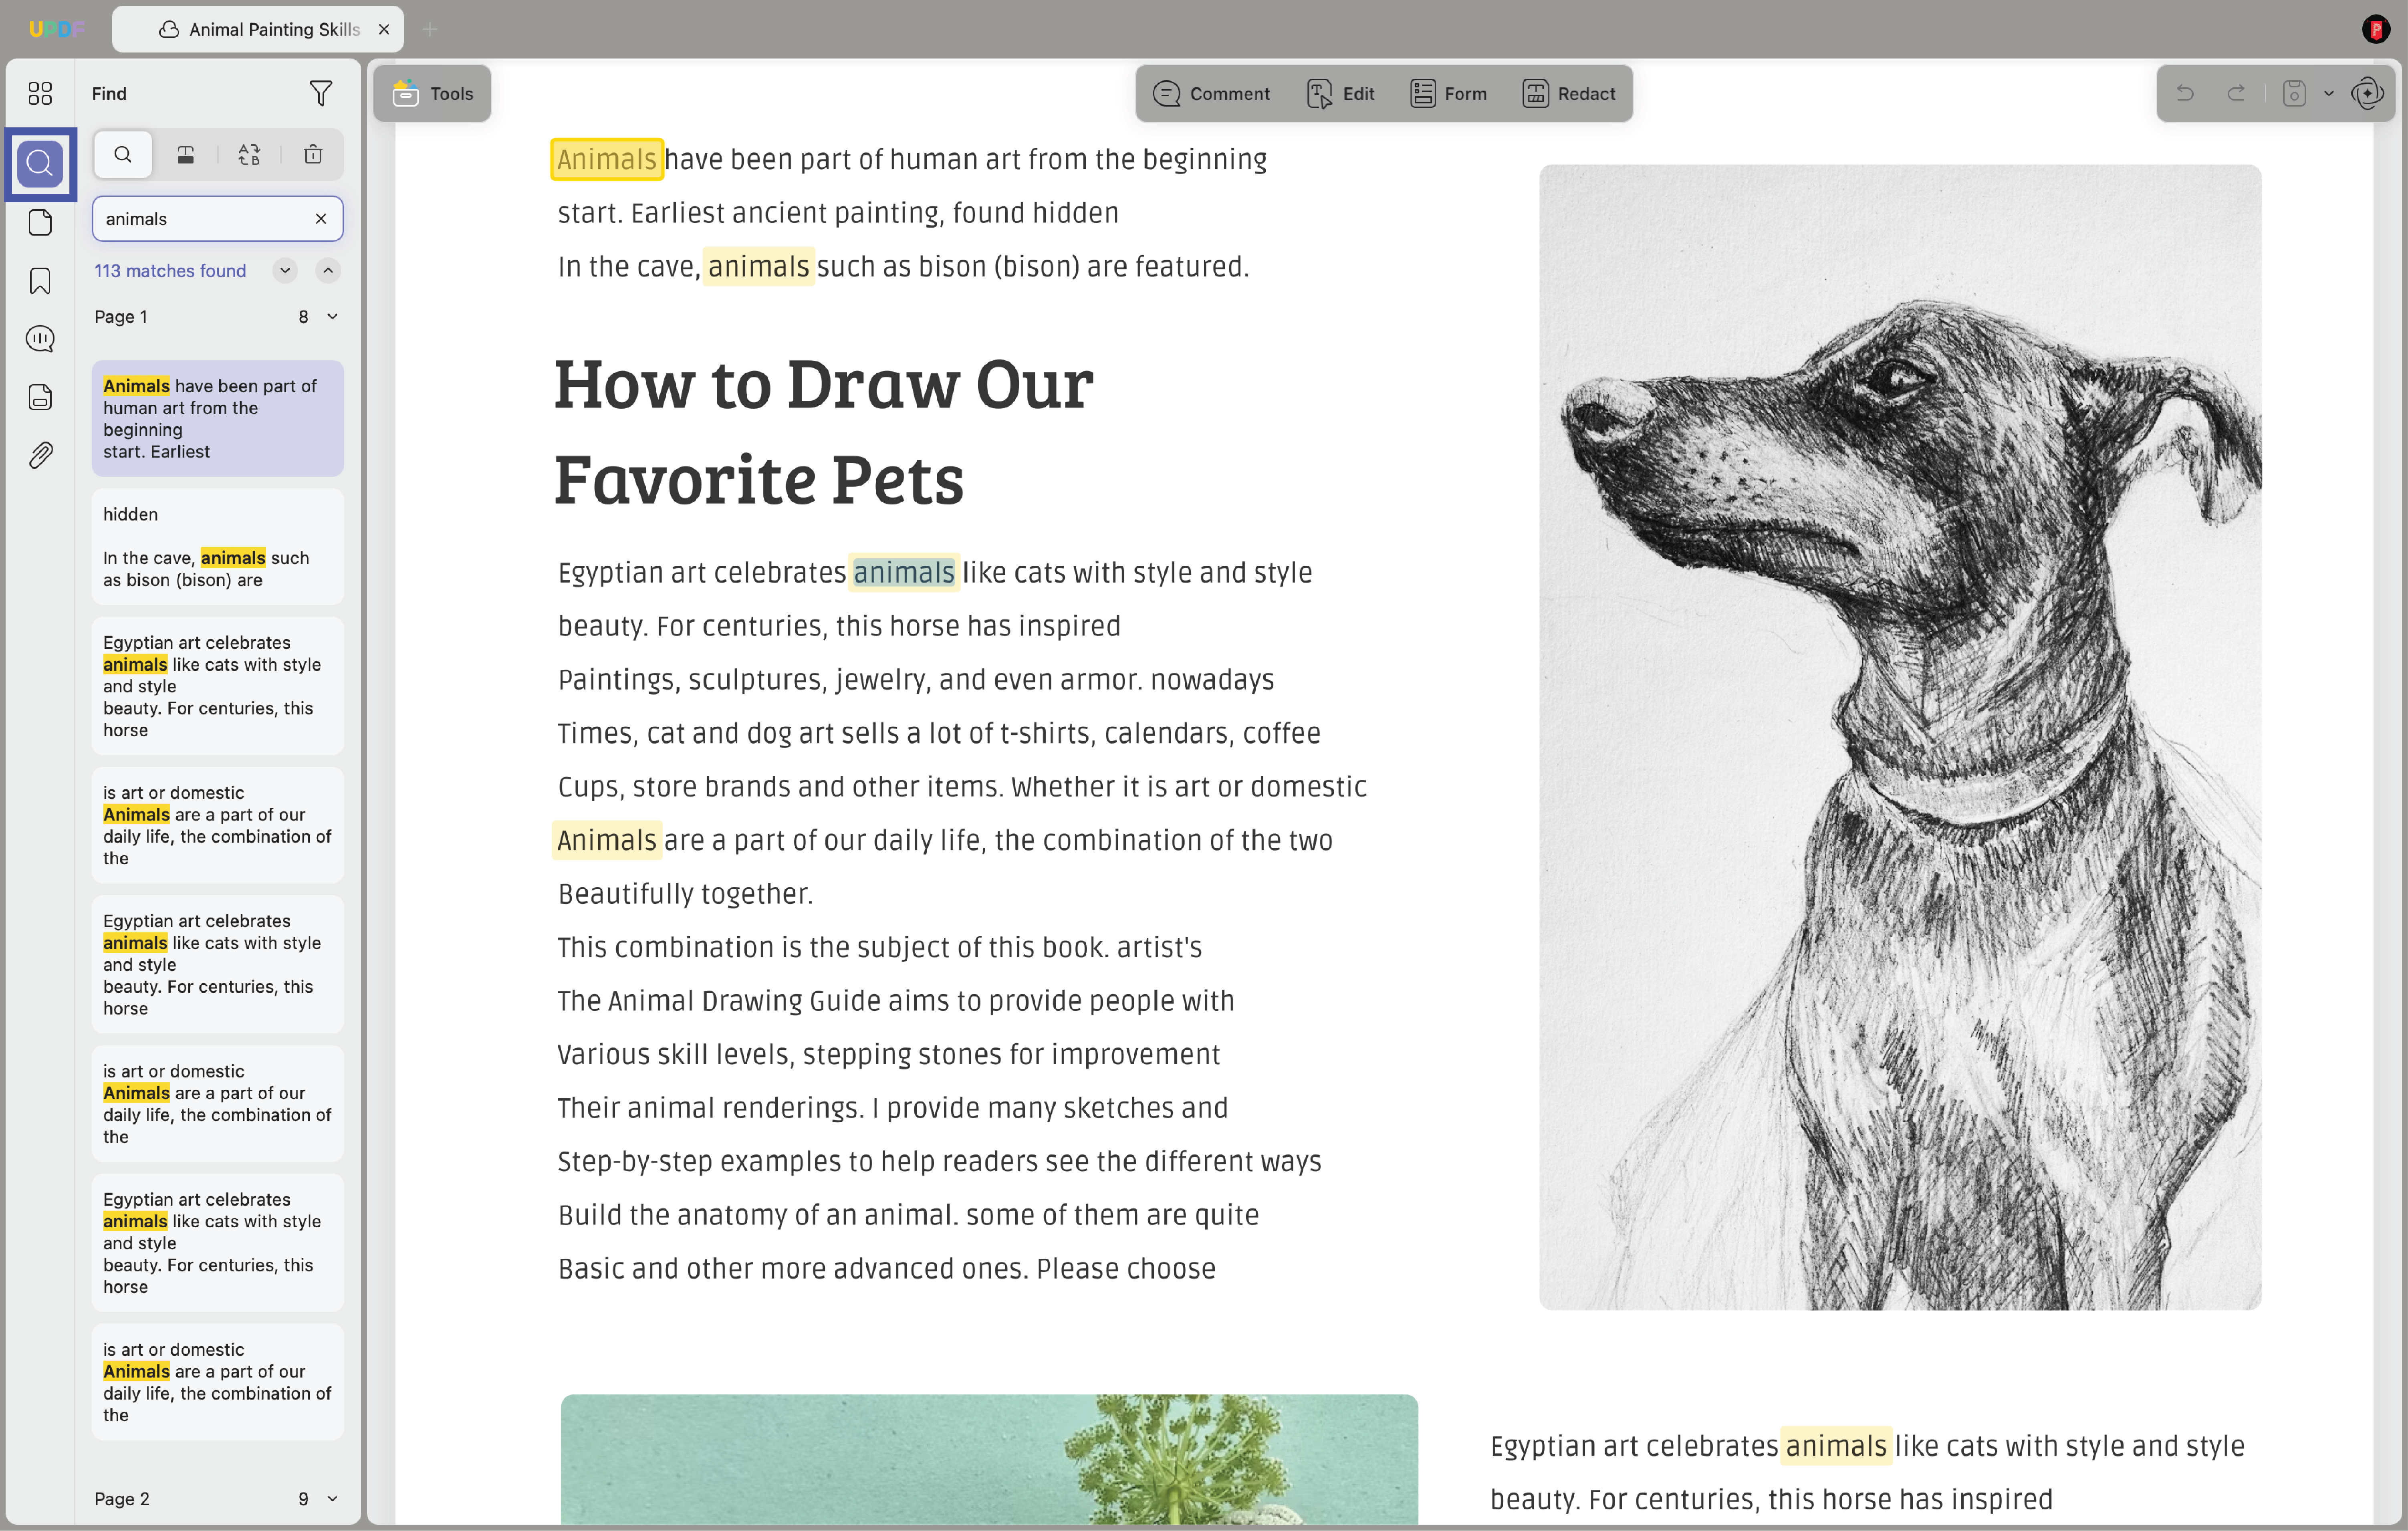Screen dimensions: 2408x1531
Task: Click the user profile avatar icon
Action: [x=2376, y=29]
